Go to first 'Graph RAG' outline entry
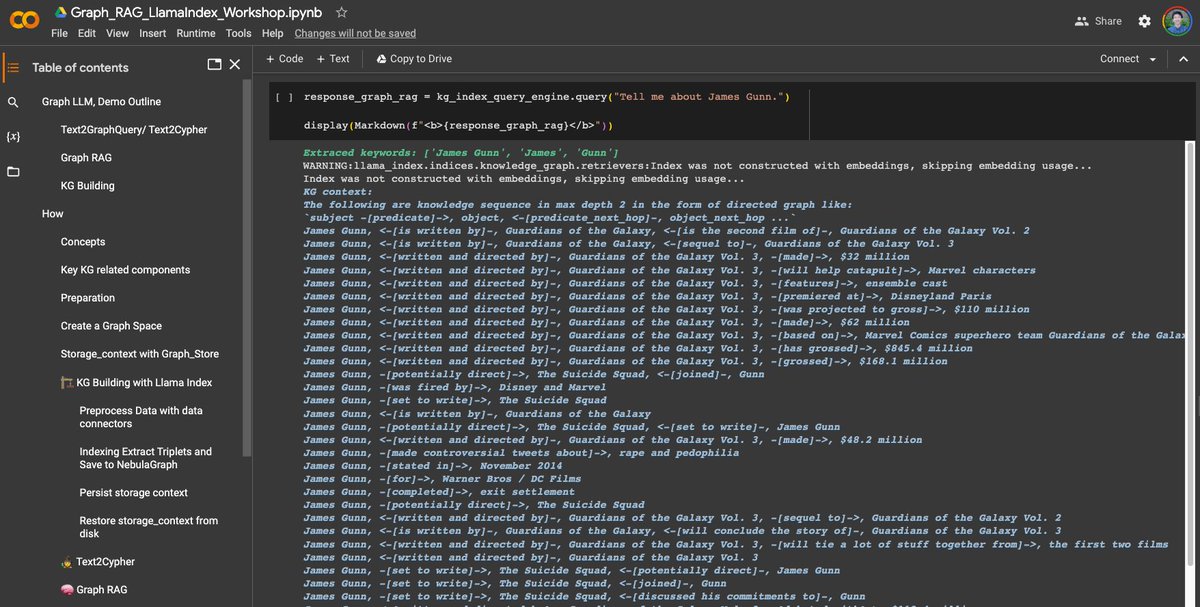 coord(86,158)
